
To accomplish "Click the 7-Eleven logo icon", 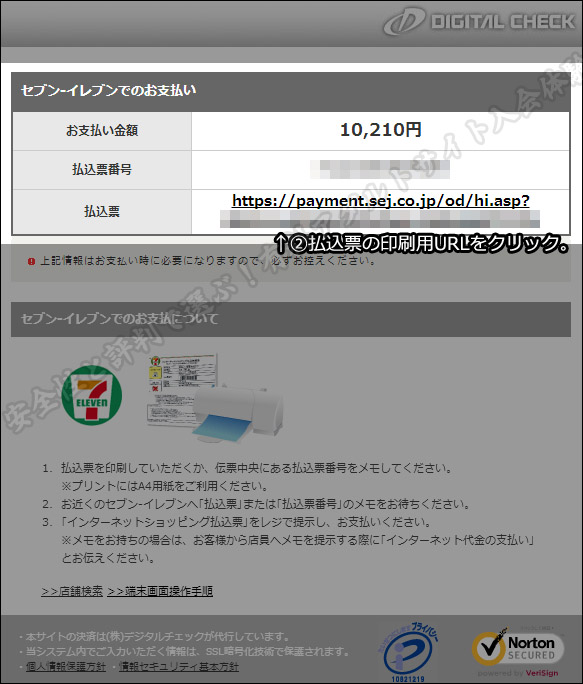I will (x=92, y=395).
